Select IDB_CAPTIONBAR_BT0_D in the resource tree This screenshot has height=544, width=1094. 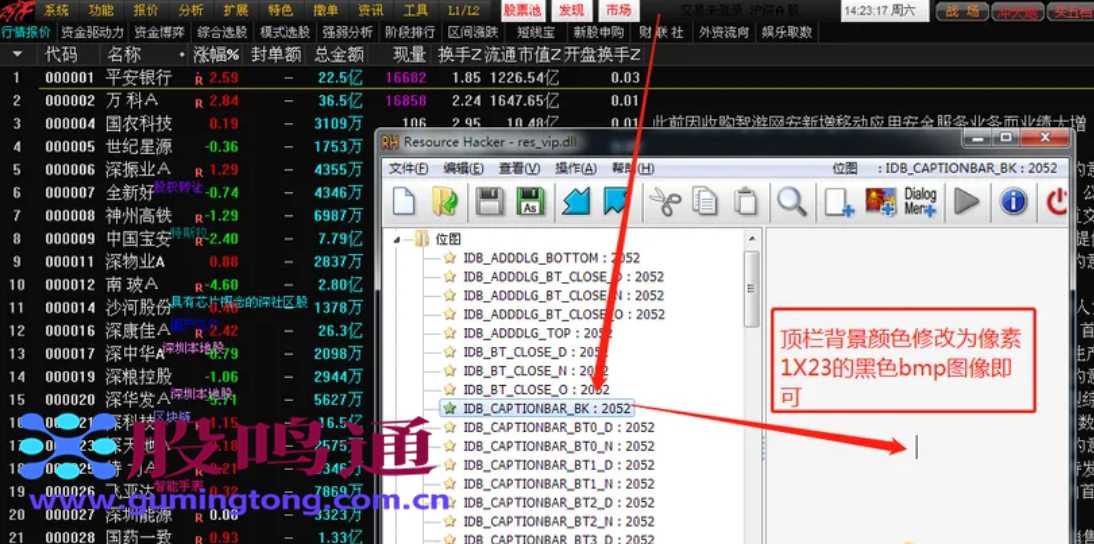[558, 427]
